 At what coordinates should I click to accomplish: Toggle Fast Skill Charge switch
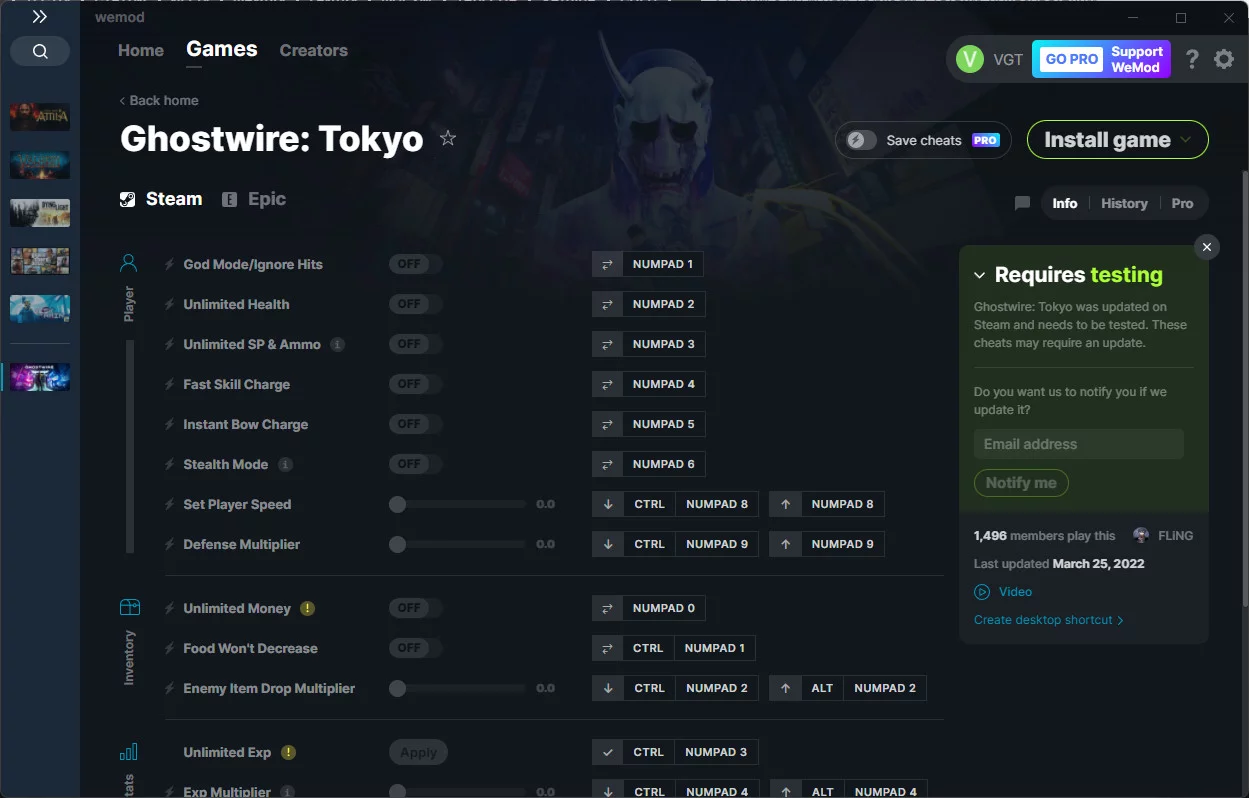click(416, 384)
